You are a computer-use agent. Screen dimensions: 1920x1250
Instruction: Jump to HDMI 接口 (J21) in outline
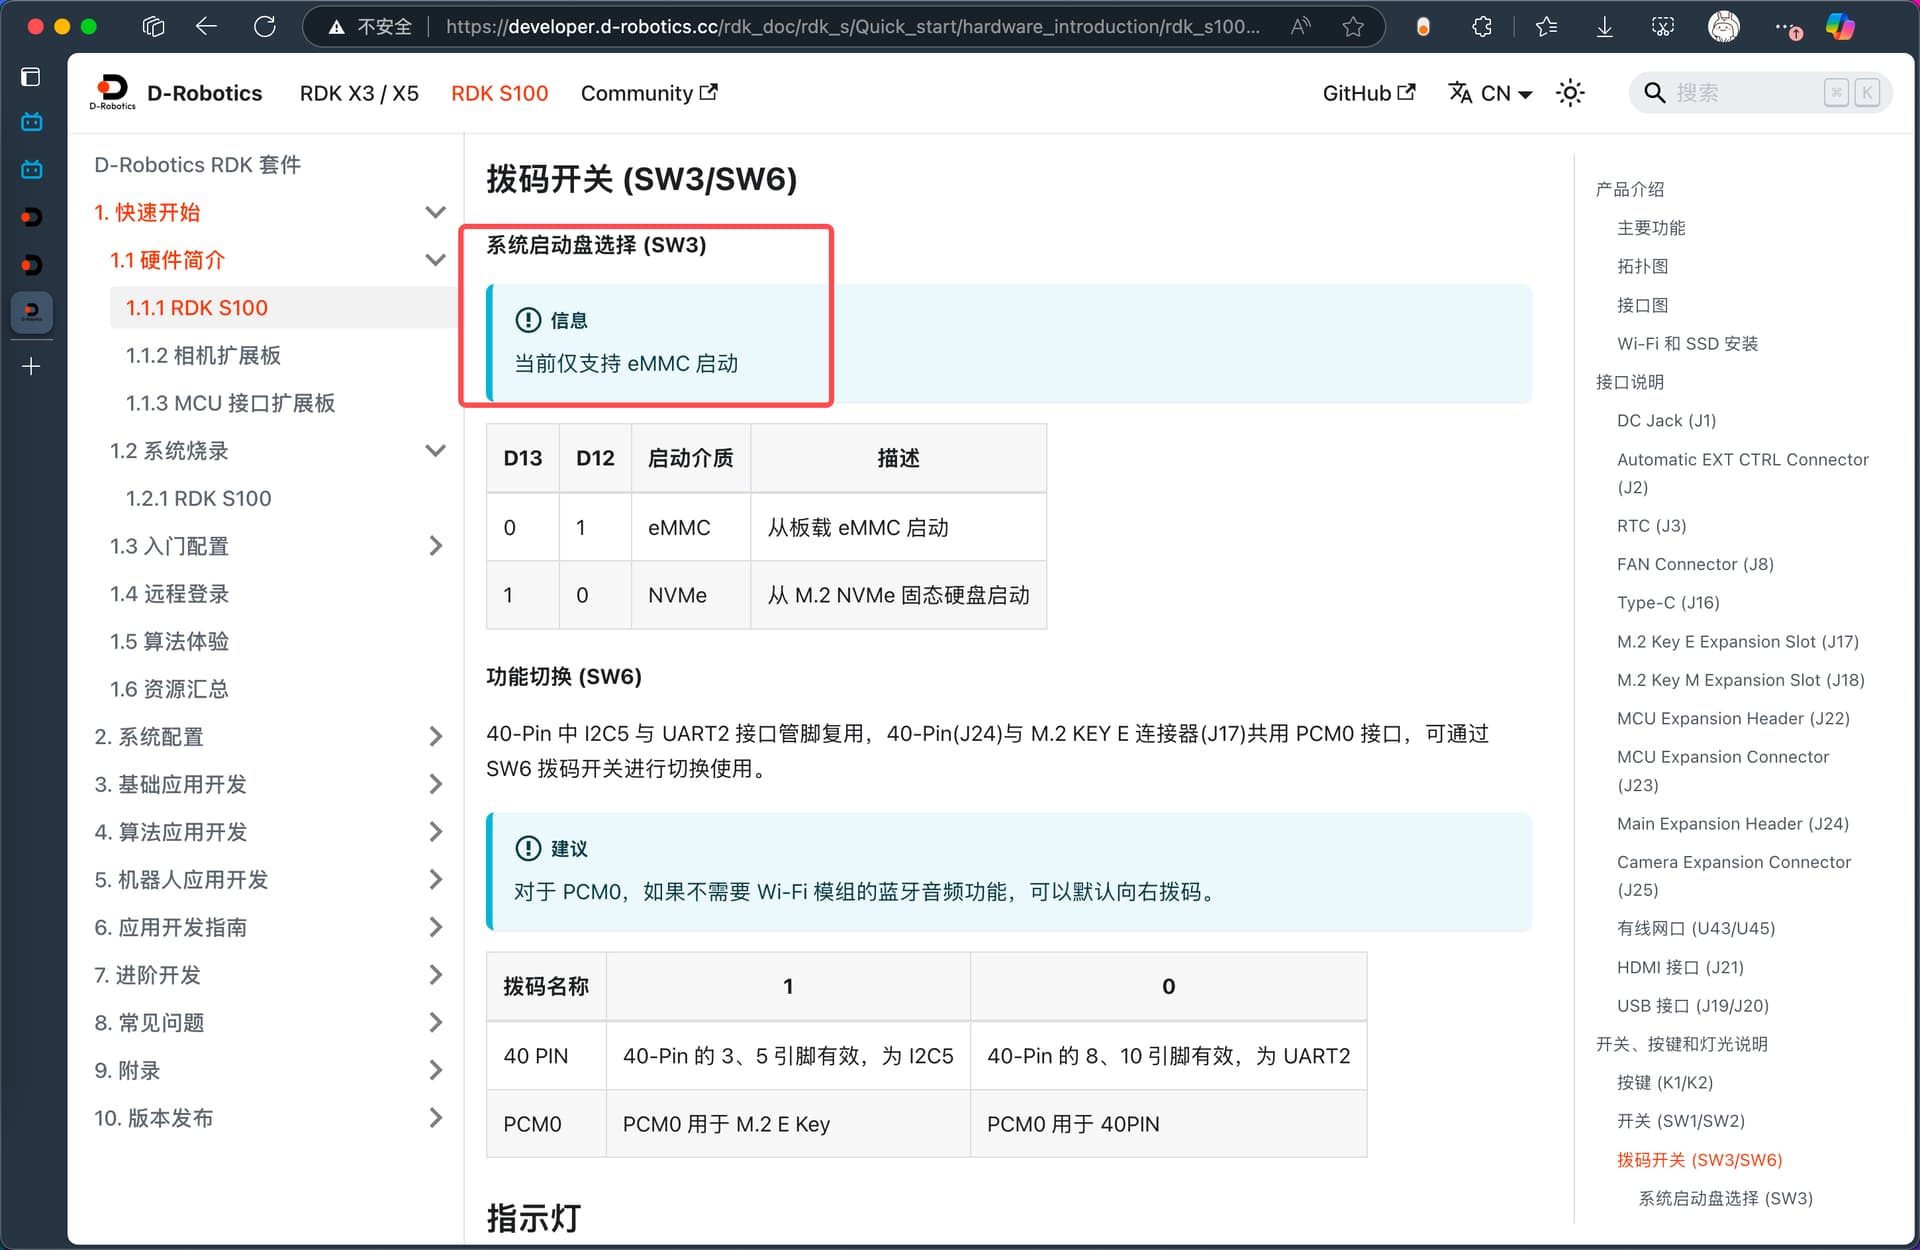[x=1680, y=967]
